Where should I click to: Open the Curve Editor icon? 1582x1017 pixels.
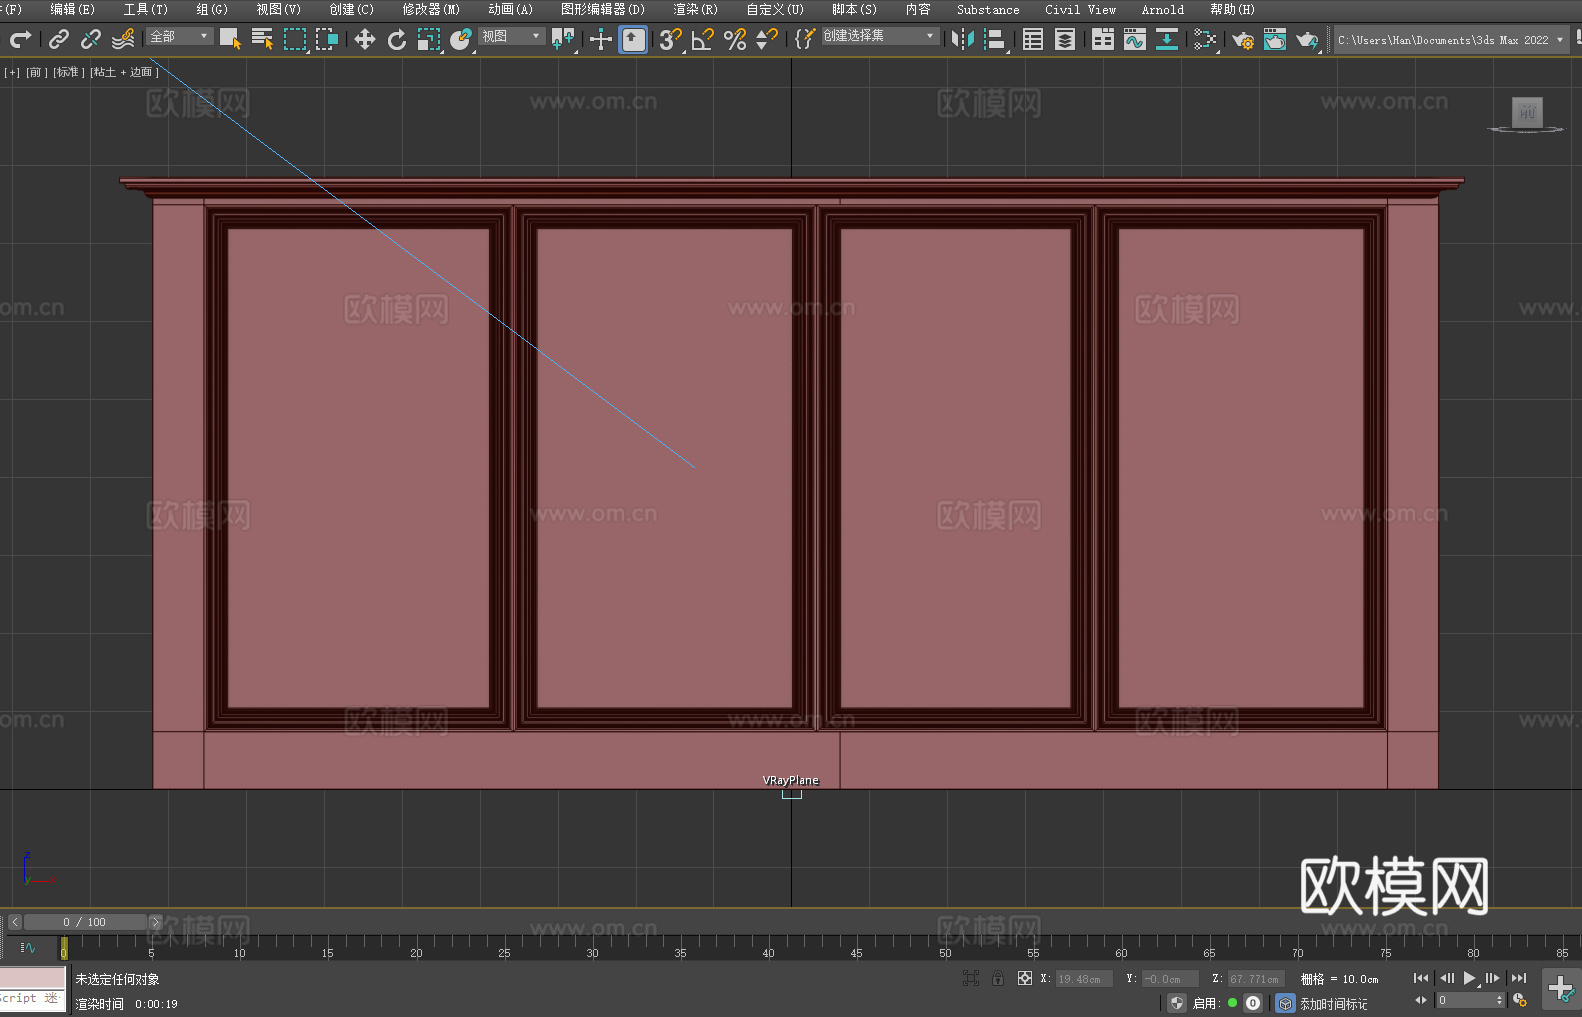1135,39
